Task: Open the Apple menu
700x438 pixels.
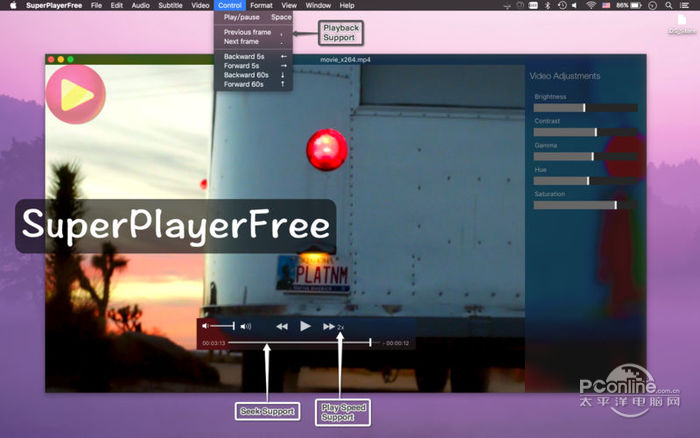Action: [13, 5]
